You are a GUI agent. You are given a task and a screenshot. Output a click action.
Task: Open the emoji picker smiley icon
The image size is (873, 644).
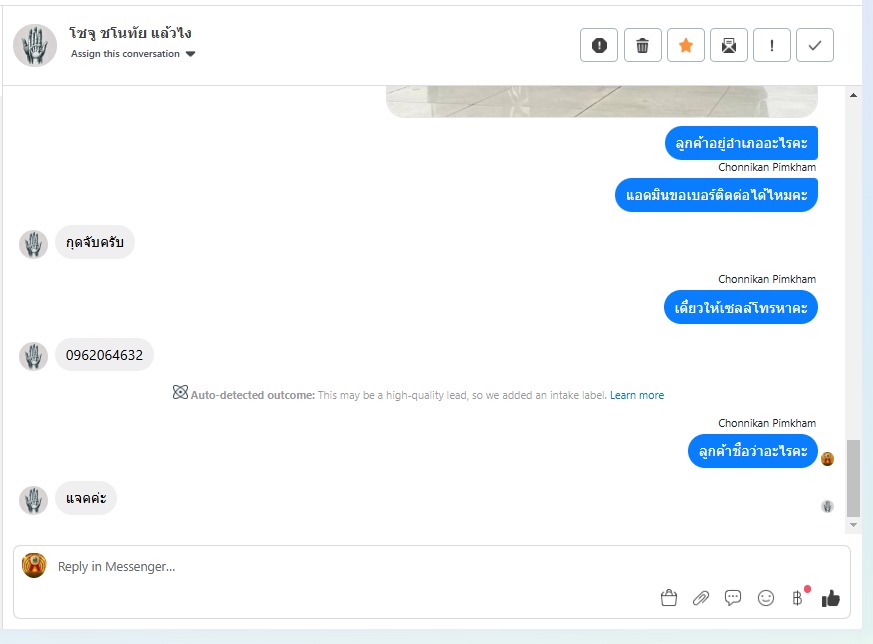[x=766, y=598]
